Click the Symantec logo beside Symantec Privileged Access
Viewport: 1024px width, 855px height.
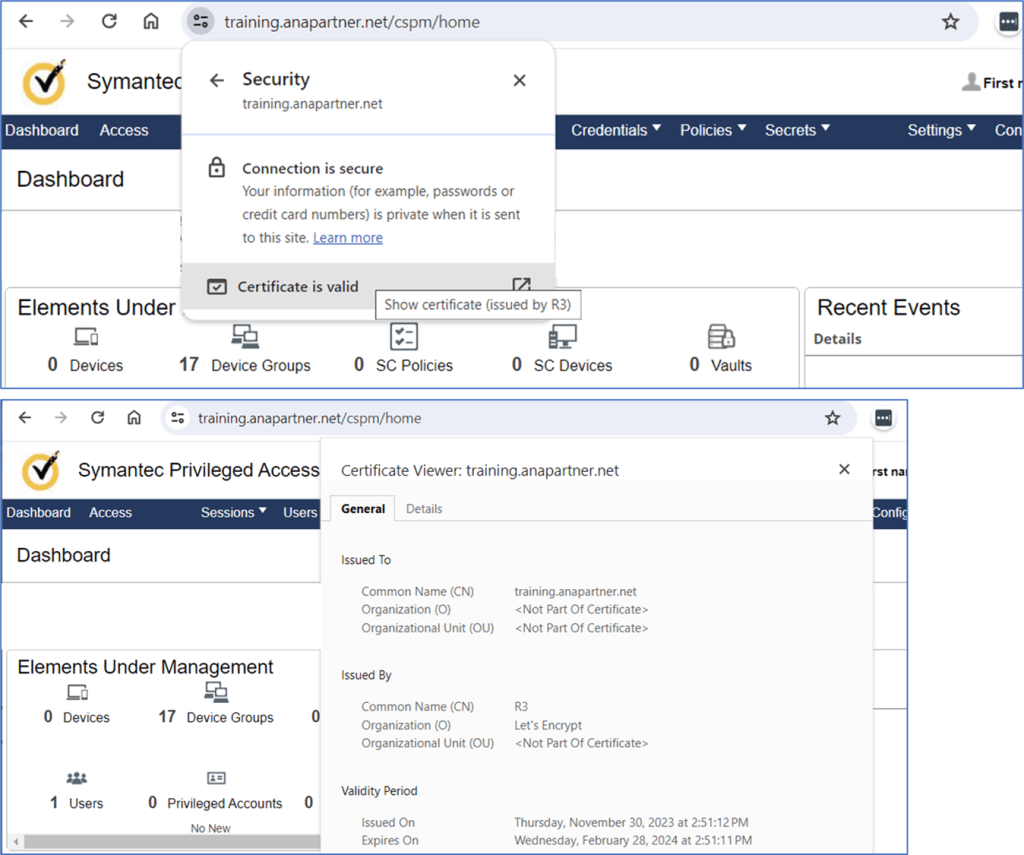click(x=40, y=470)
